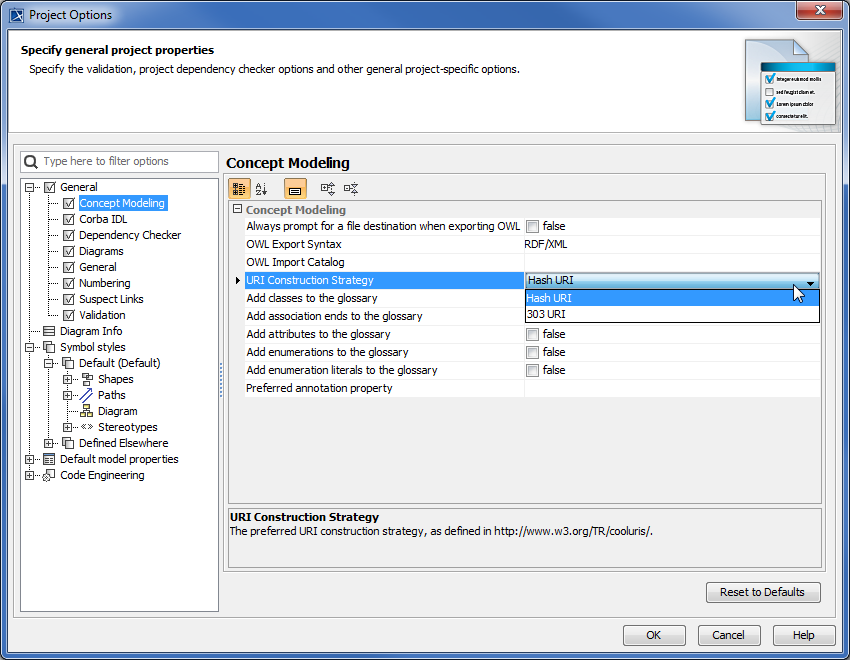Toggle the Concept Modeling tree checkbox
The width and height of the screenshot is (850, 660).
point(69,203)
